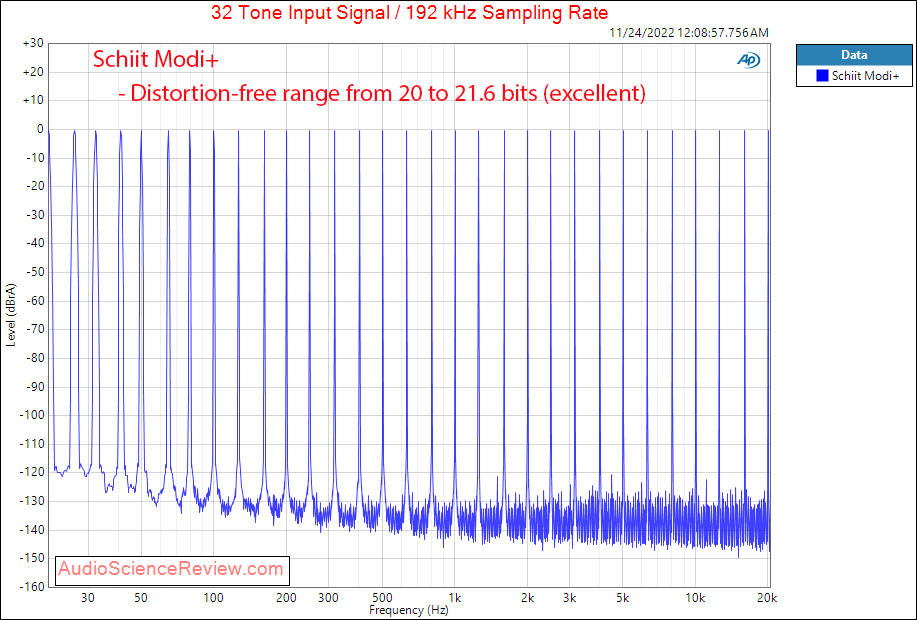917x620 pixels.
Task: Click the 2k frequency axis tick label
Action: (x=527, y=598)
